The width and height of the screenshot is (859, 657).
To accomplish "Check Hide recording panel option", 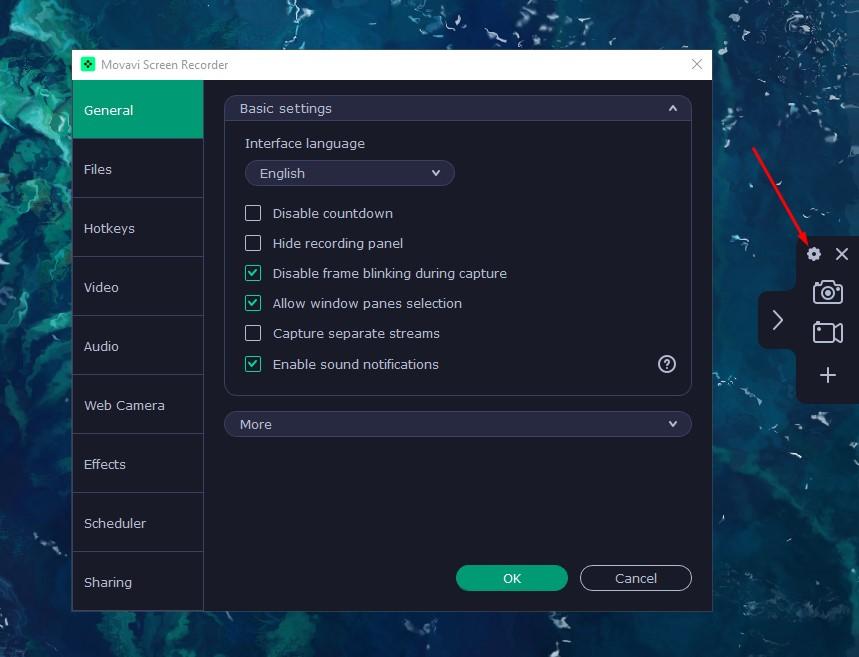I will click(x=253, y=243).
